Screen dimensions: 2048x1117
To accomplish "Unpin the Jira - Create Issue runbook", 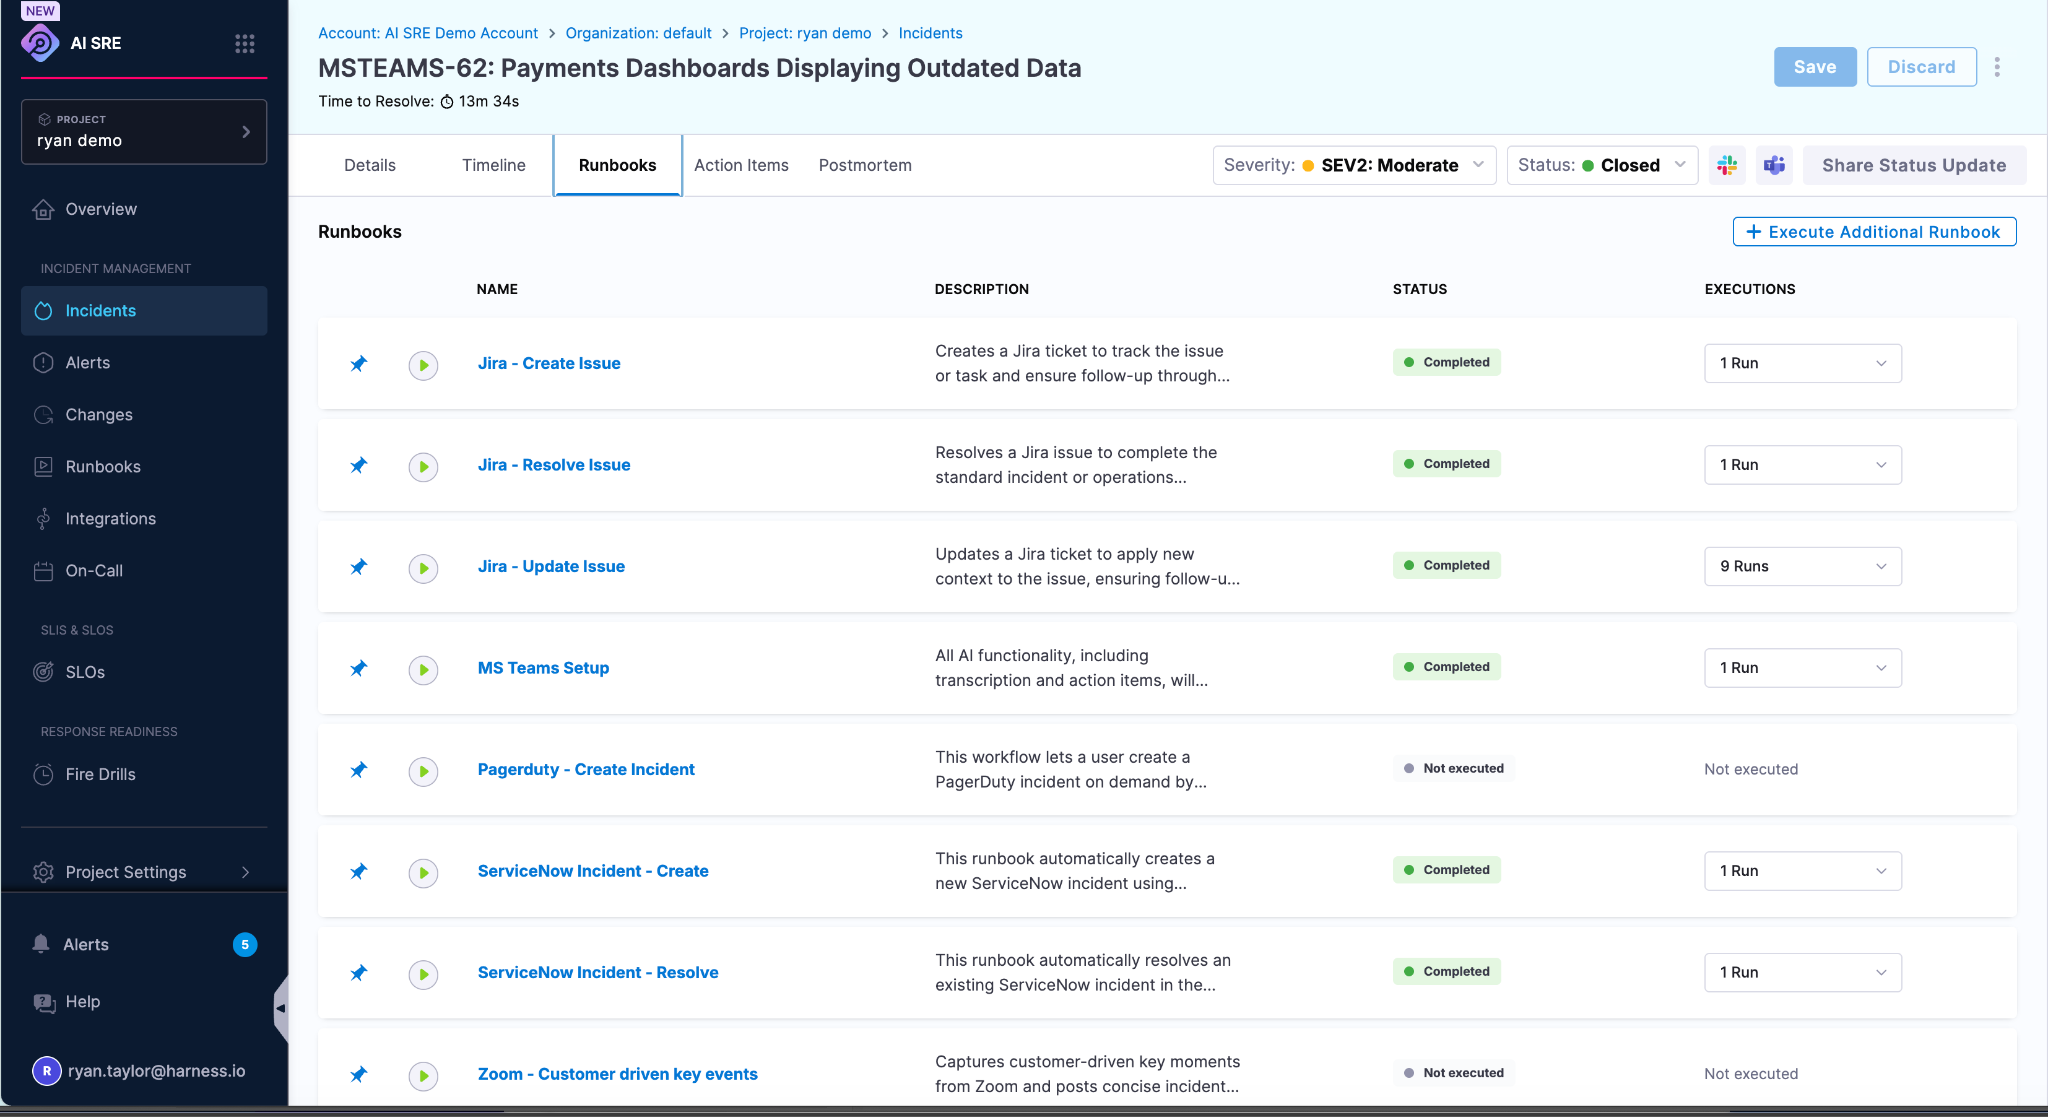I will click(358, 364).
